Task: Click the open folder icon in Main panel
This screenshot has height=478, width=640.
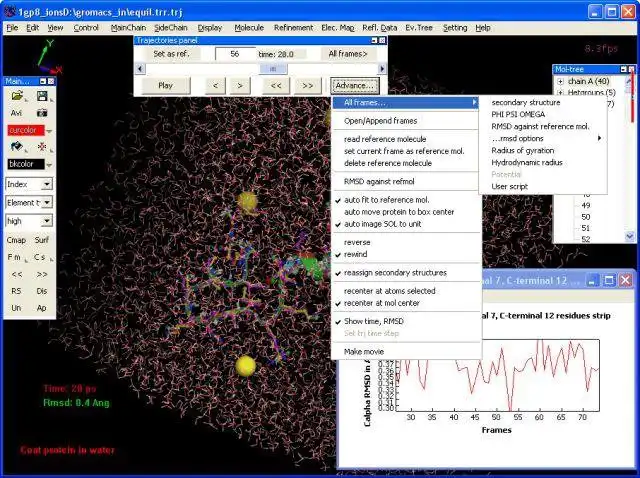Action: point(17,96)
